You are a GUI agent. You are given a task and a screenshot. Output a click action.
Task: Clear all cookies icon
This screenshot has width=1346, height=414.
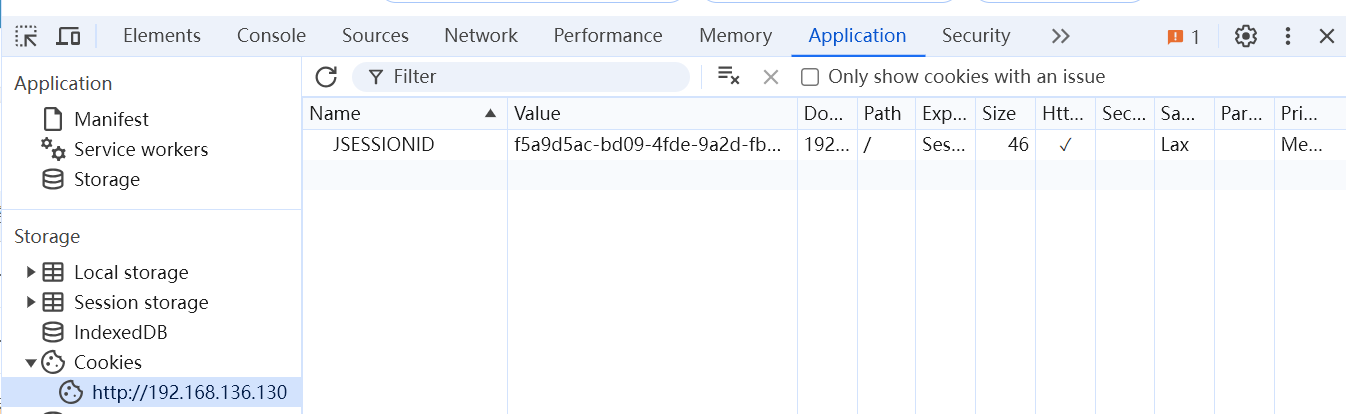click(x=729, y=77)
